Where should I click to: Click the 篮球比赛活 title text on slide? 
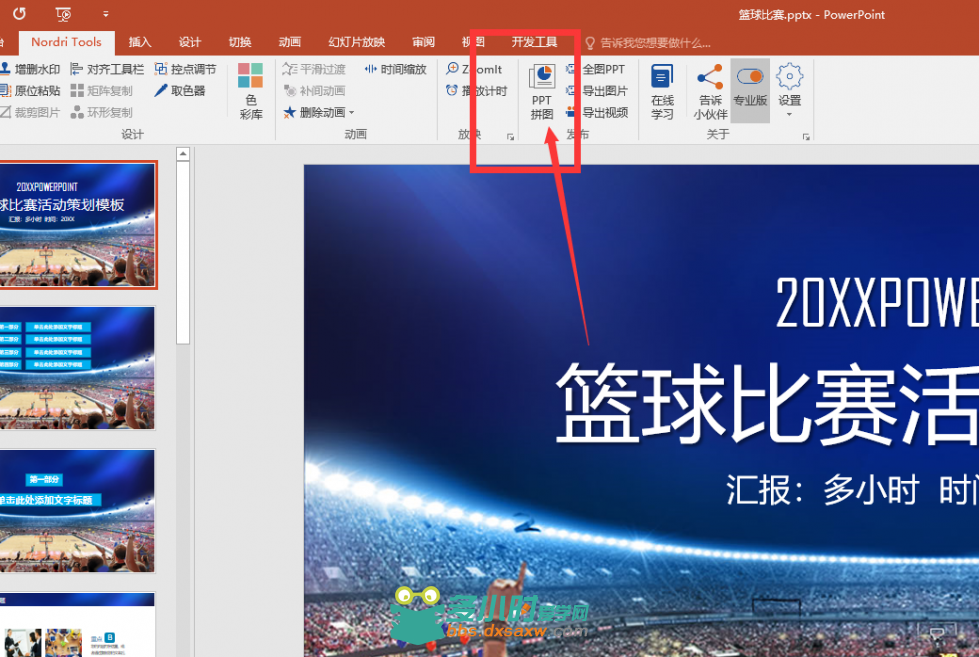(x=766, y=403)
